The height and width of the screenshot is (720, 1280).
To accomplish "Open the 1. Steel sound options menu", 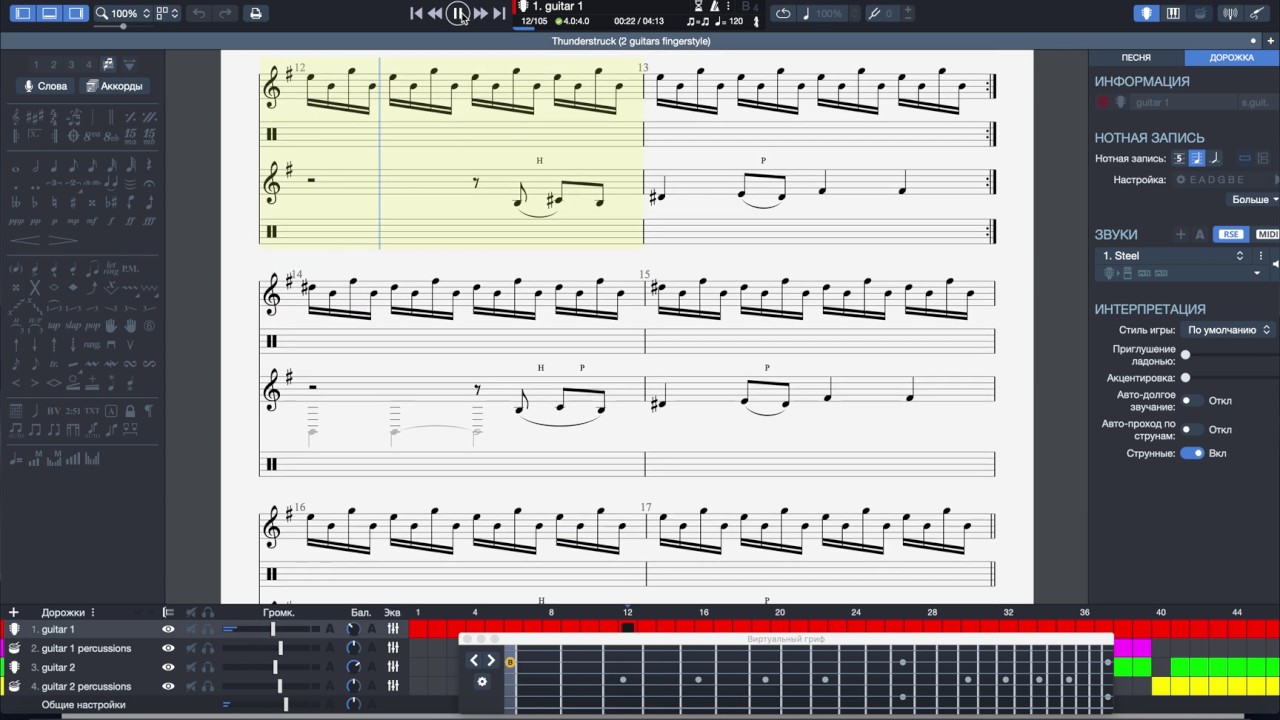I will click(x=1260, y=256).
